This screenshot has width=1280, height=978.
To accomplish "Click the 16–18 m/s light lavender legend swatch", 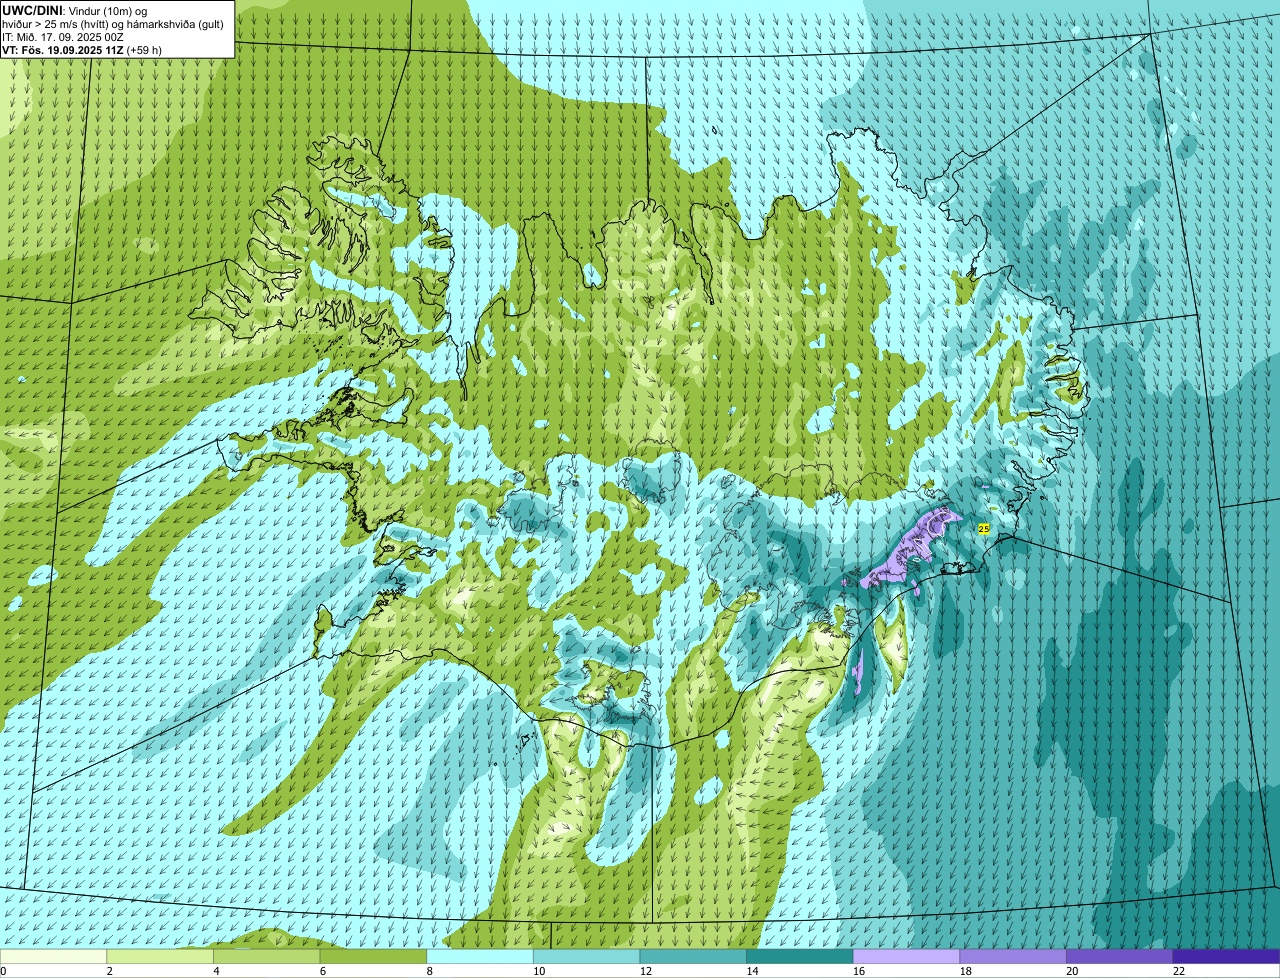I will pyautogui.click(x=907, y=956).
